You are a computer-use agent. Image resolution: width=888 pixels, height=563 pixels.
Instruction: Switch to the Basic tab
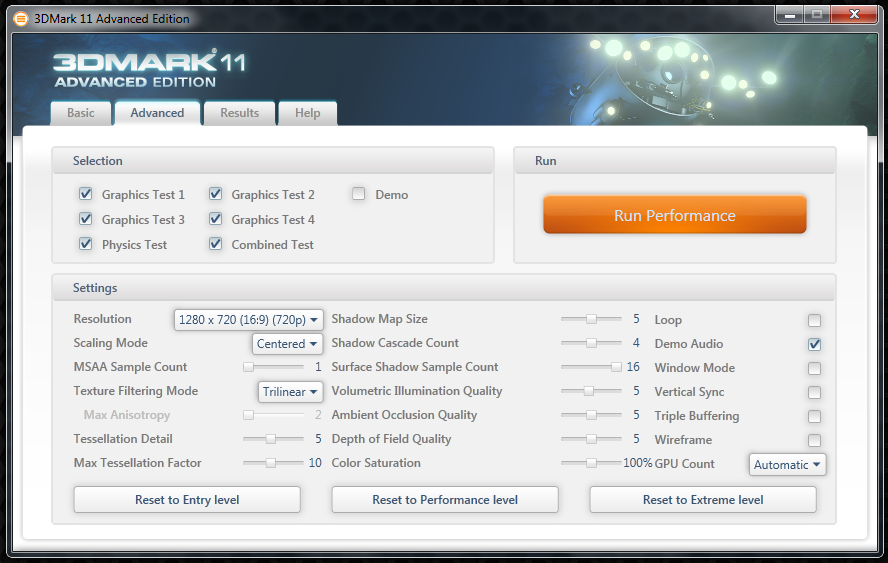80,113
